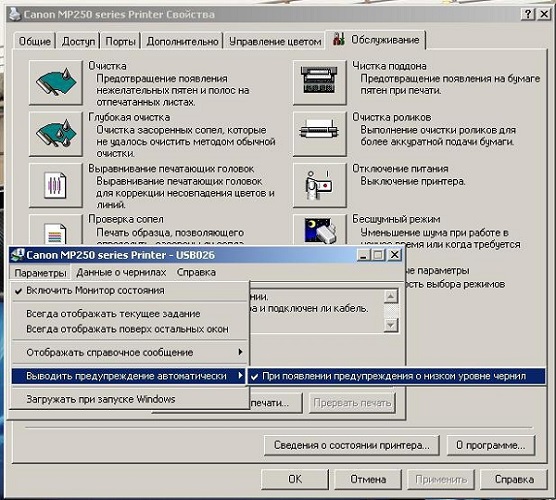Open the Данные о чернилах menu
The image size is (556, 500).
(x=121, y=272)
